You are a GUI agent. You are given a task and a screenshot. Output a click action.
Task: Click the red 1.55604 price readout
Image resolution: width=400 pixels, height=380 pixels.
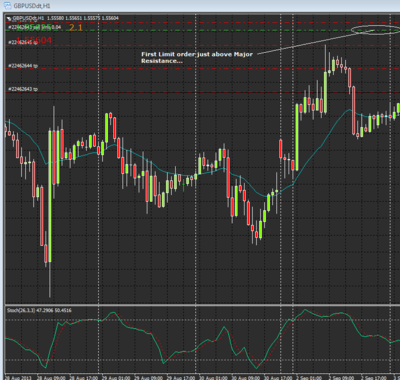coord(34,40)
